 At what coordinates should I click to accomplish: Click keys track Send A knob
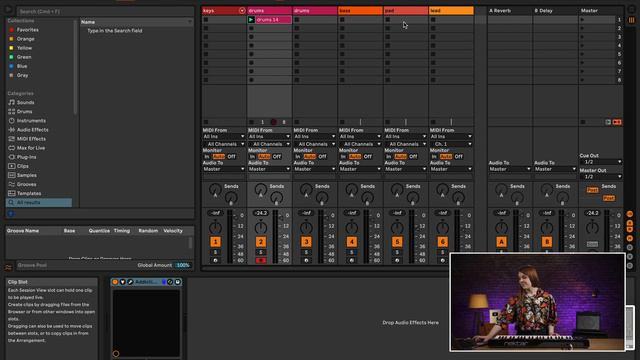pos(215,189)
